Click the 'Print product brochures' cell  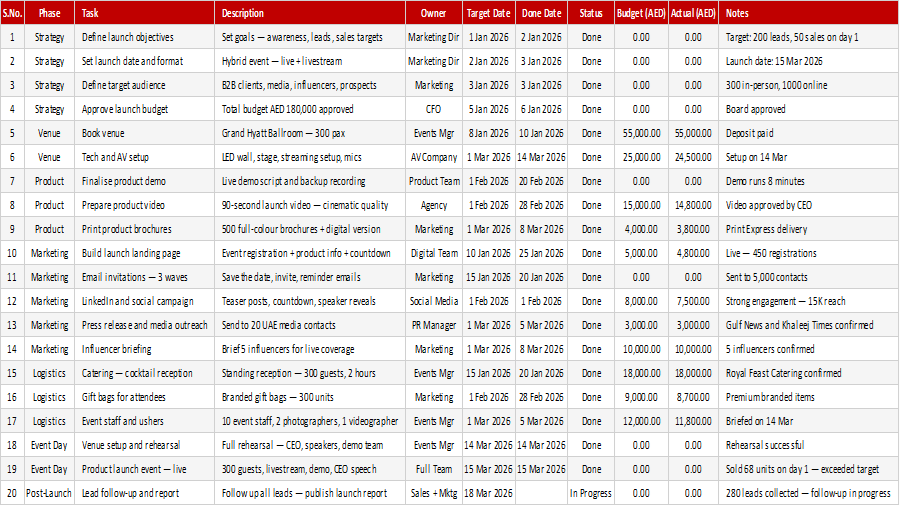(x=144, y=230)
